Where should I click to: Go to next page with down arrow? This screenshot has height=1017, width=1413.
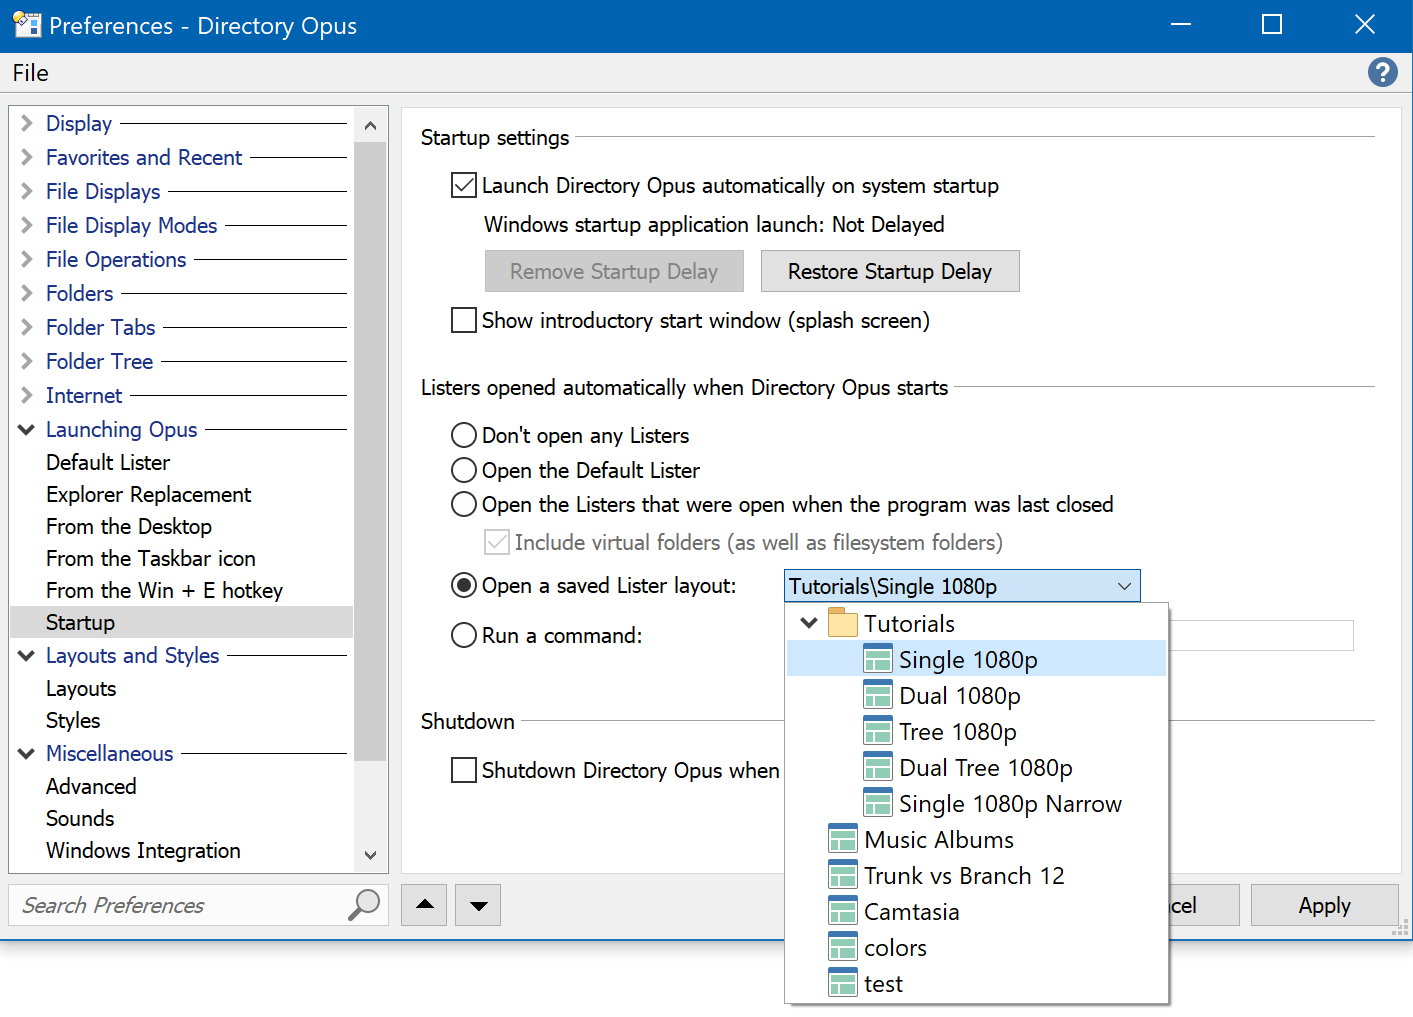click(478, 905)
